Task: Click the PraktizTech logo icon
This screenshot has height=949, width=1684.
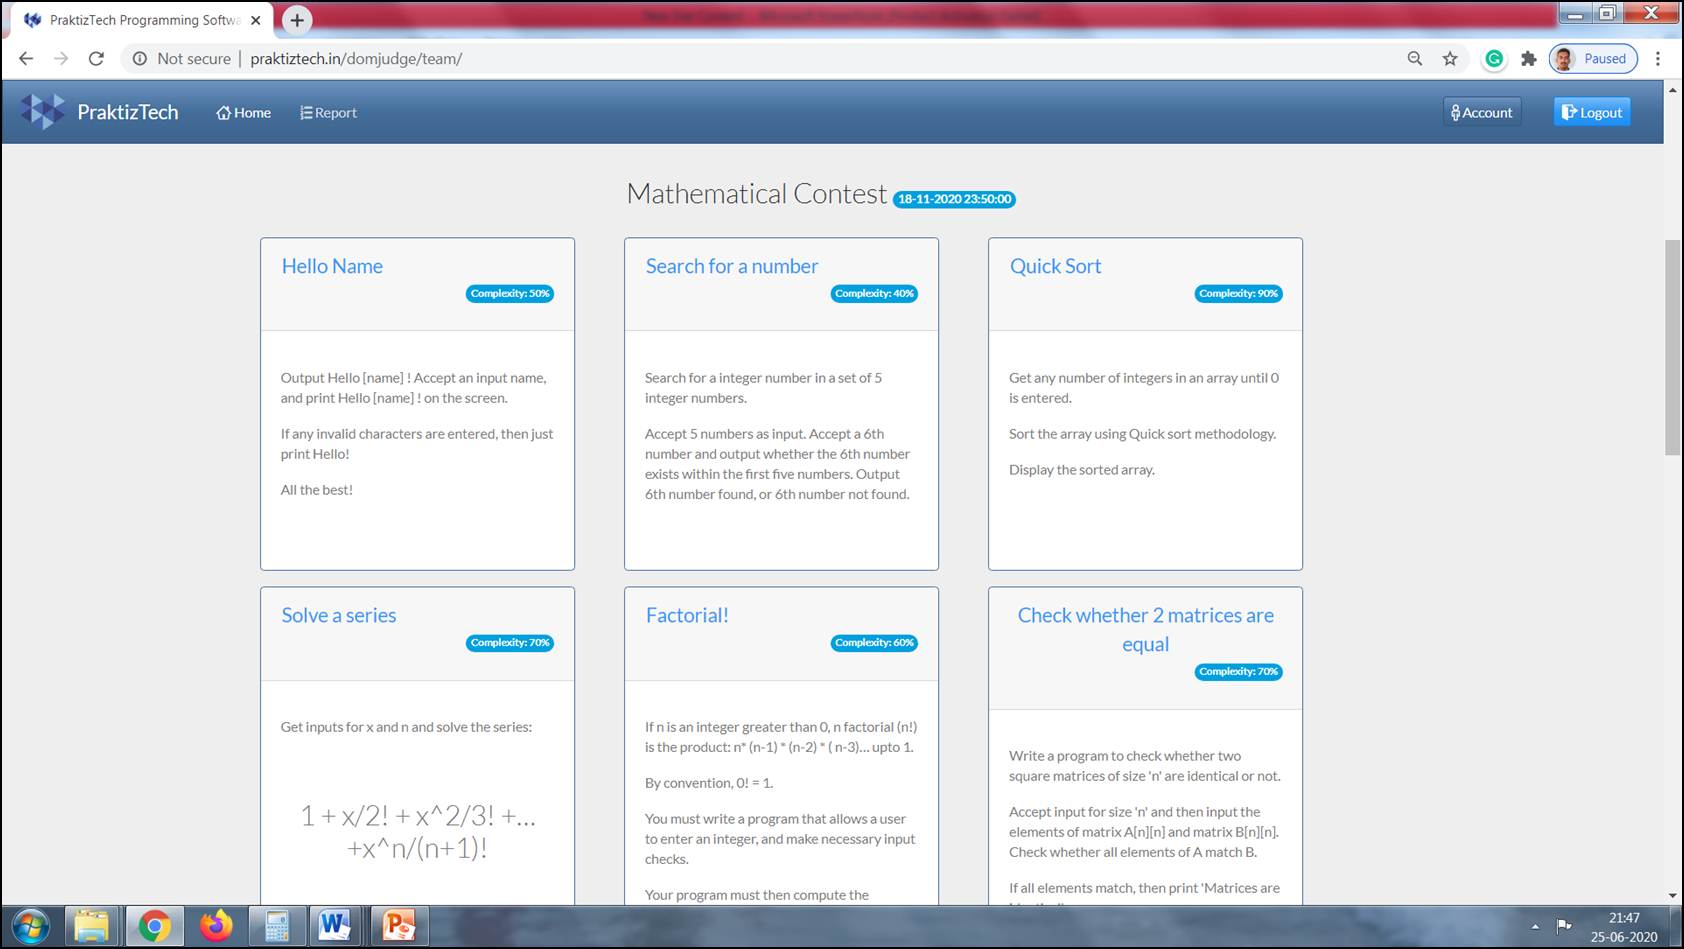Action: (x=43, y=112)
